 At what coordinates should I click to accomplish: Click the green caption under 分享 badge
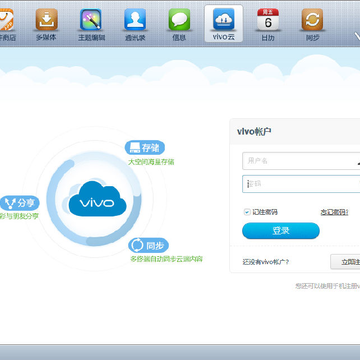[x=19, y=216]
